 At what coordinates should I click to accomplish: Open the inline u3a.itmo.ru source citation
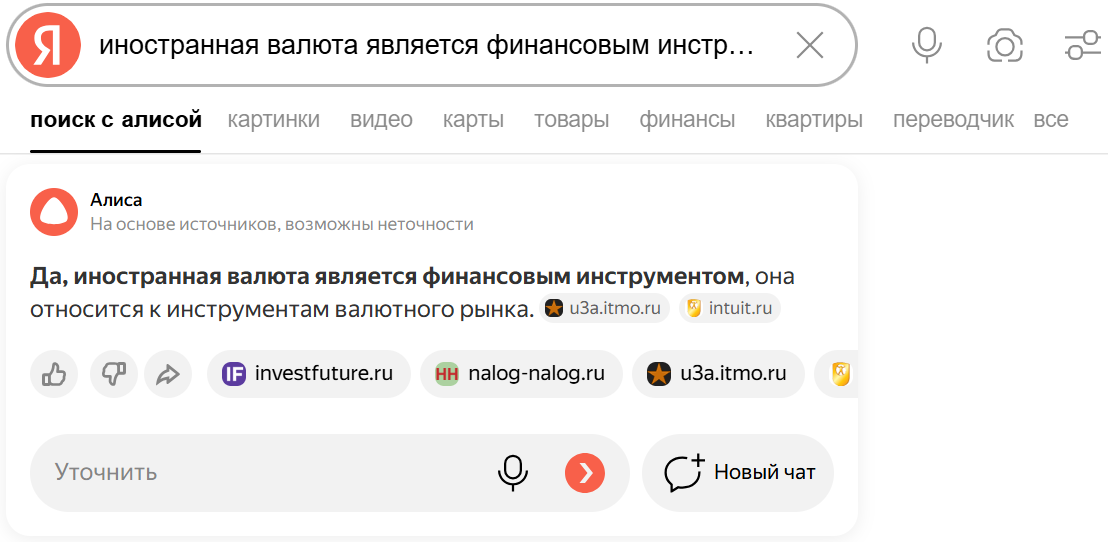point(604,309)
